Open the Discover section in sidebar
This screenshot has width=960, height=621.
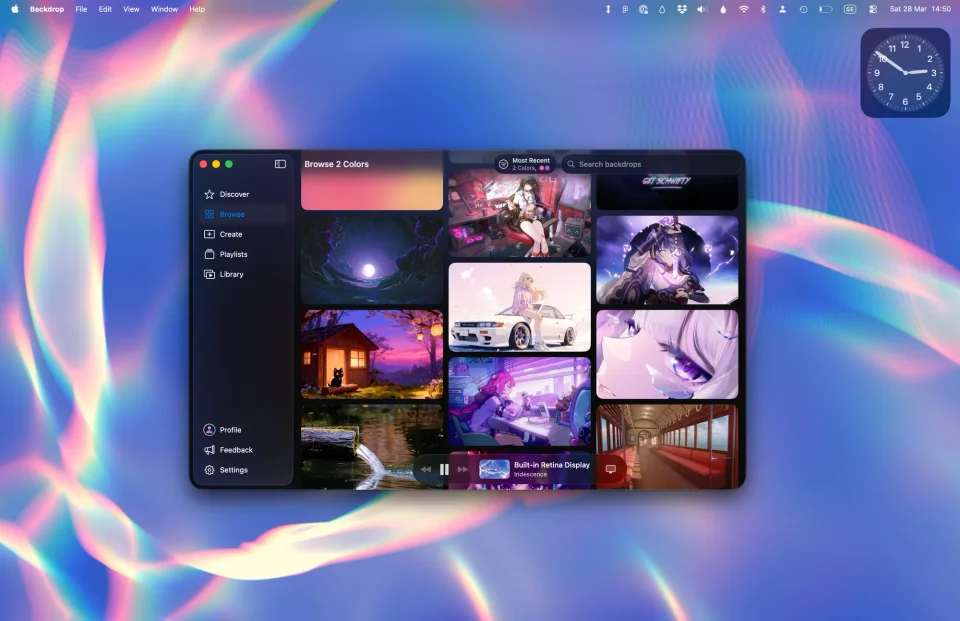click(x=227, y=194)
